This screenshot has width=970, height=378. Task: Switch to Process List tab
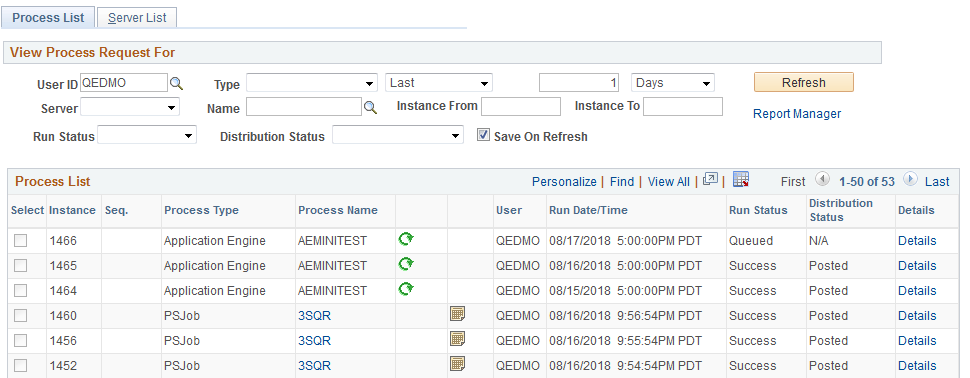click(48, 17)
